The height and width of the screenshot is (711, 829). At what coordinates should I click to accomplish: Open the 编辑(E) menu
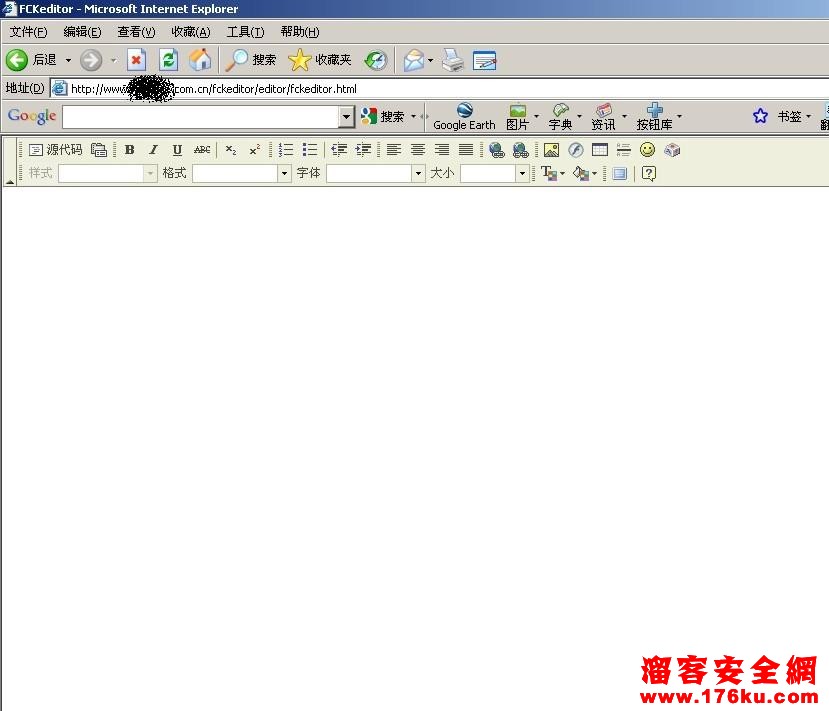(x=82, y=32)
